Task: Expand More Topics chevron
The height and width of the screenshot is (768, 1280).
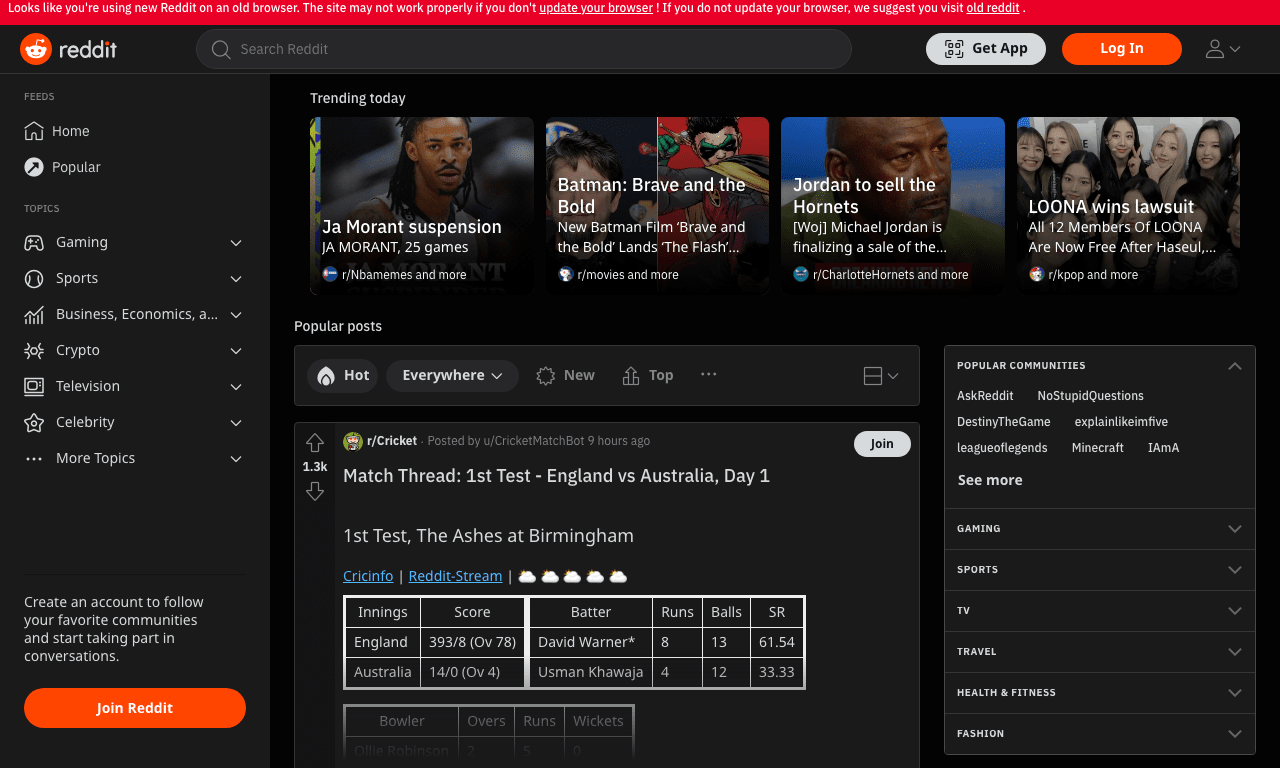Action: (236, 459)
